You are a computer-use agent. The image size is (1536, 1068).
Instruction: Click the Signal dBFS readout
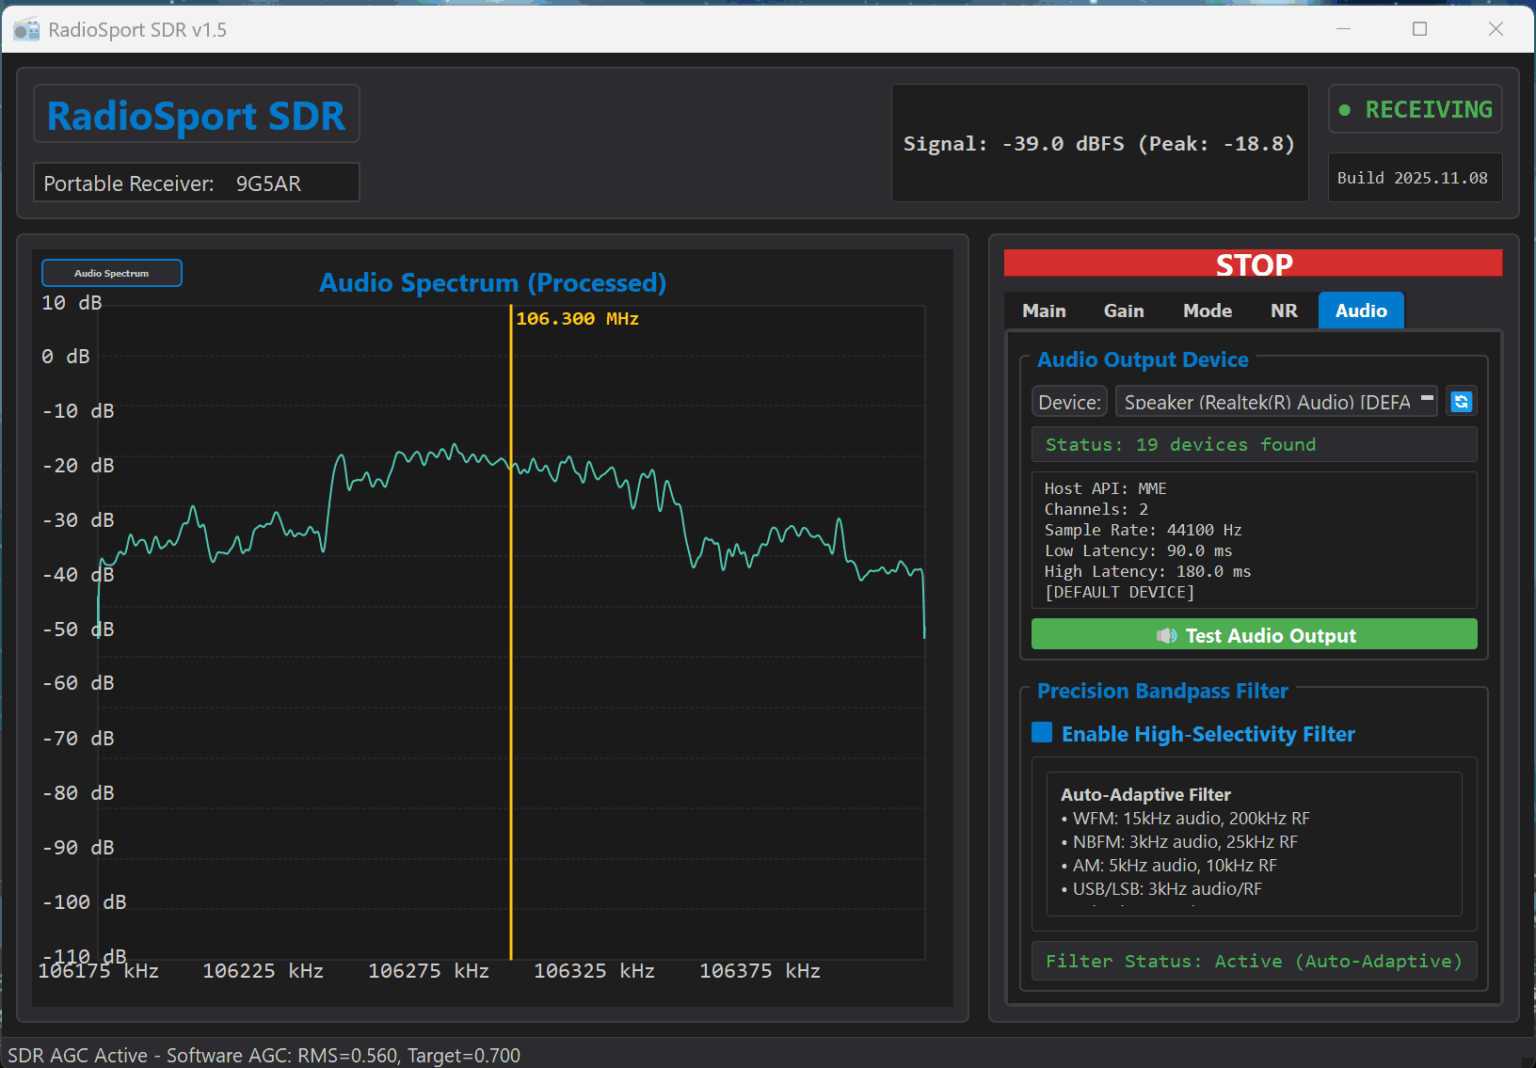coord(1098,143)
